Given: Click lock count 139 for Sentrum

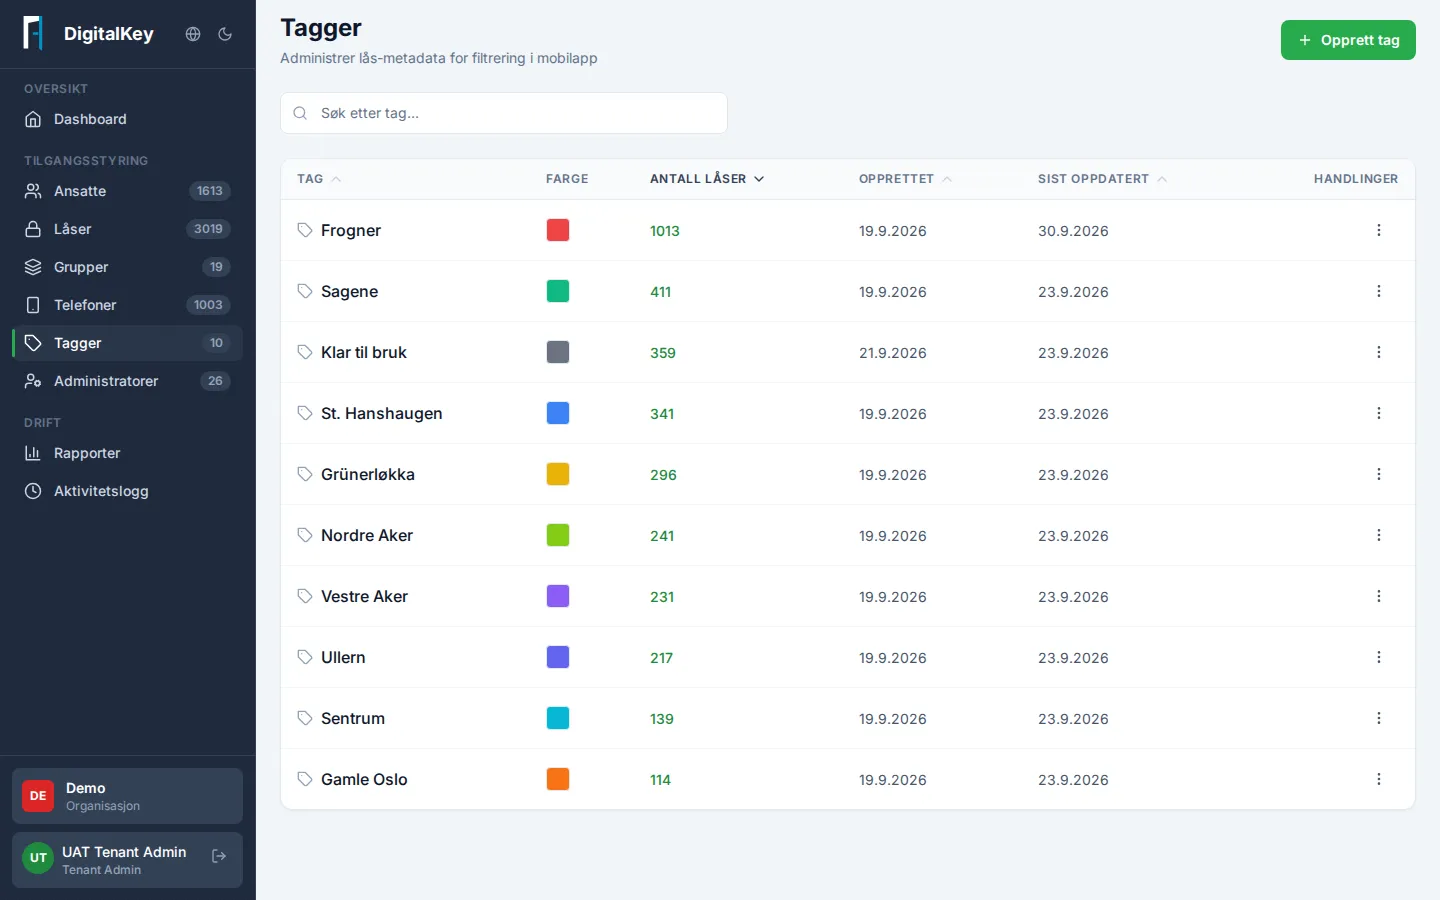Looking at the screenshot, I should (661, 719).
